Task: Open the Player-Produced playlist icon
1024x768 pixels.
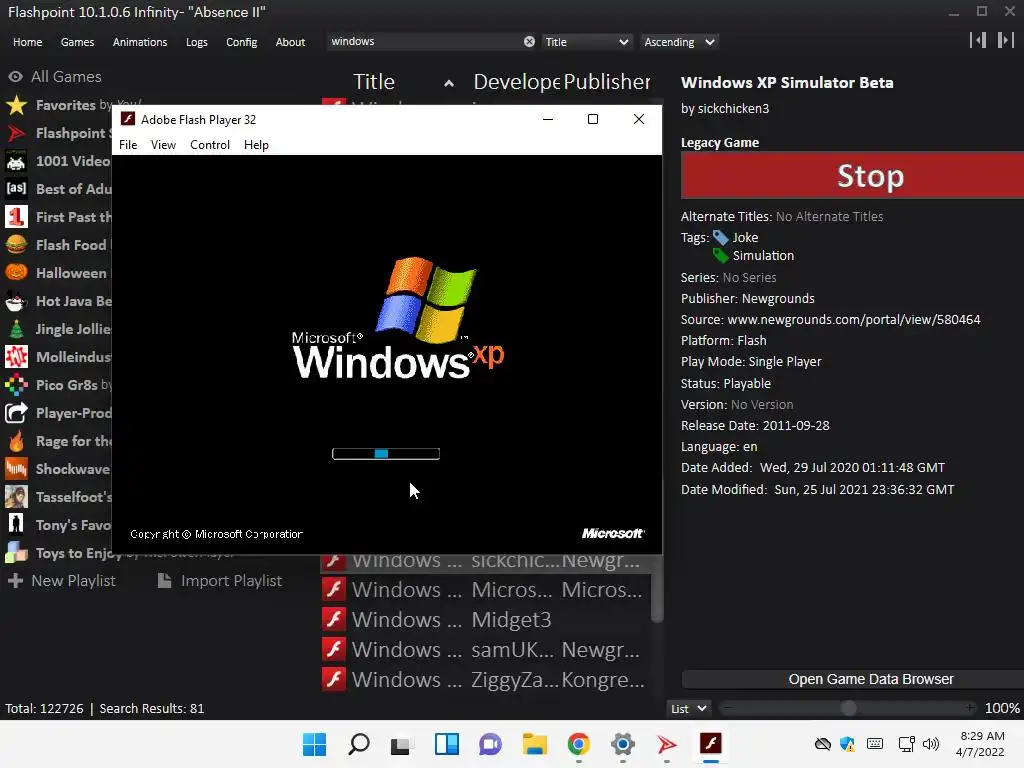Action: 16,413
